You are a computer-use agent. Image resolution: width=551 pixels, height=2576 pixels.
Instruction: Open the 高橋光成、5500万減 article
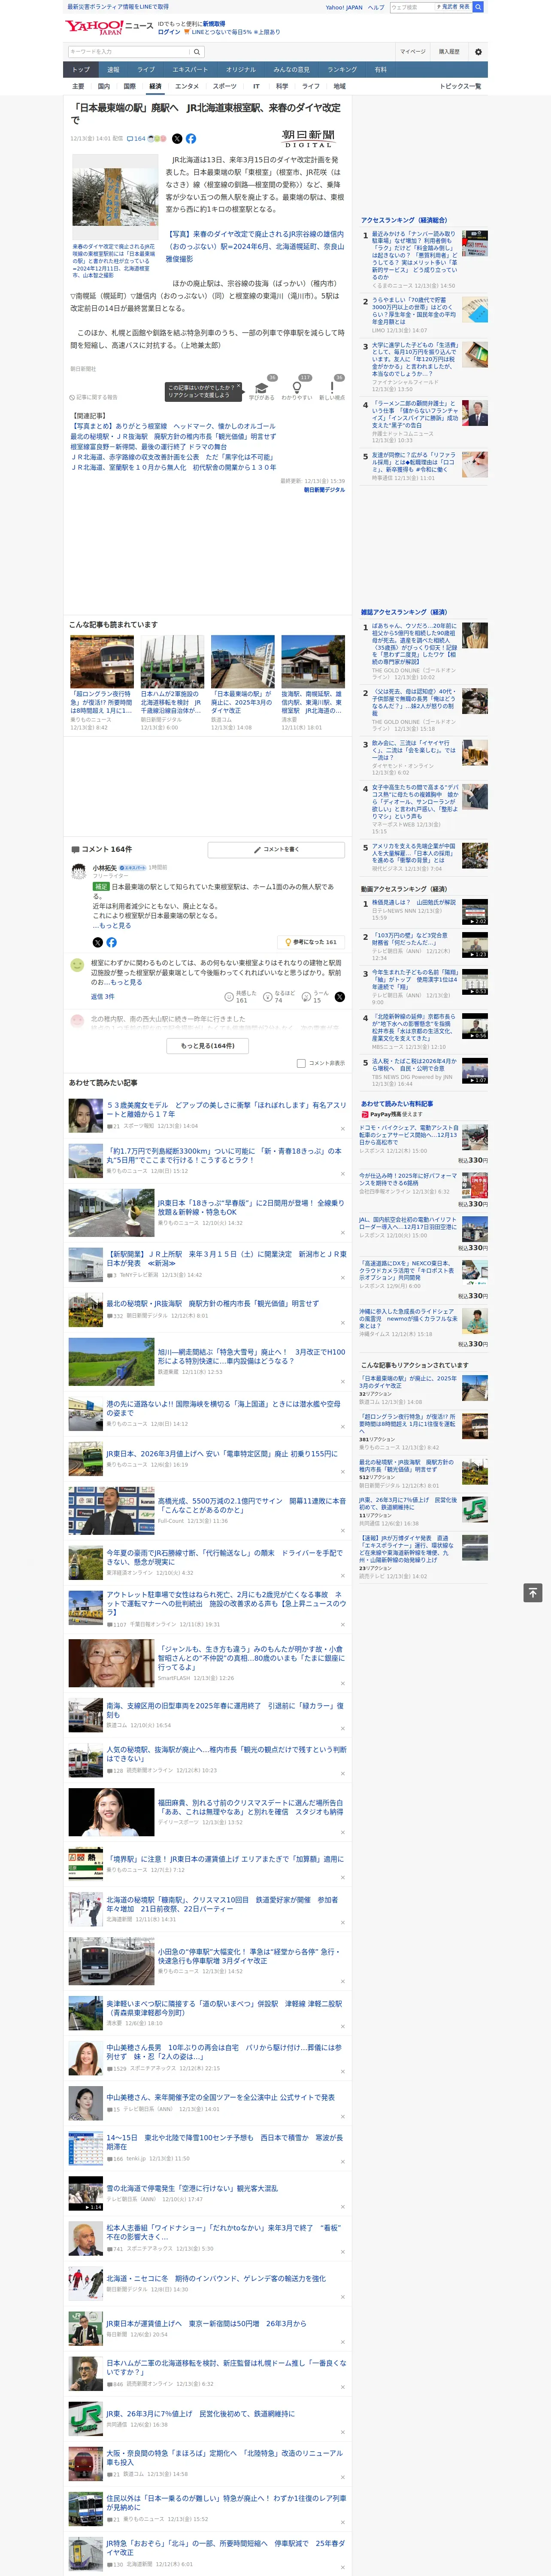pos(251,1505)
